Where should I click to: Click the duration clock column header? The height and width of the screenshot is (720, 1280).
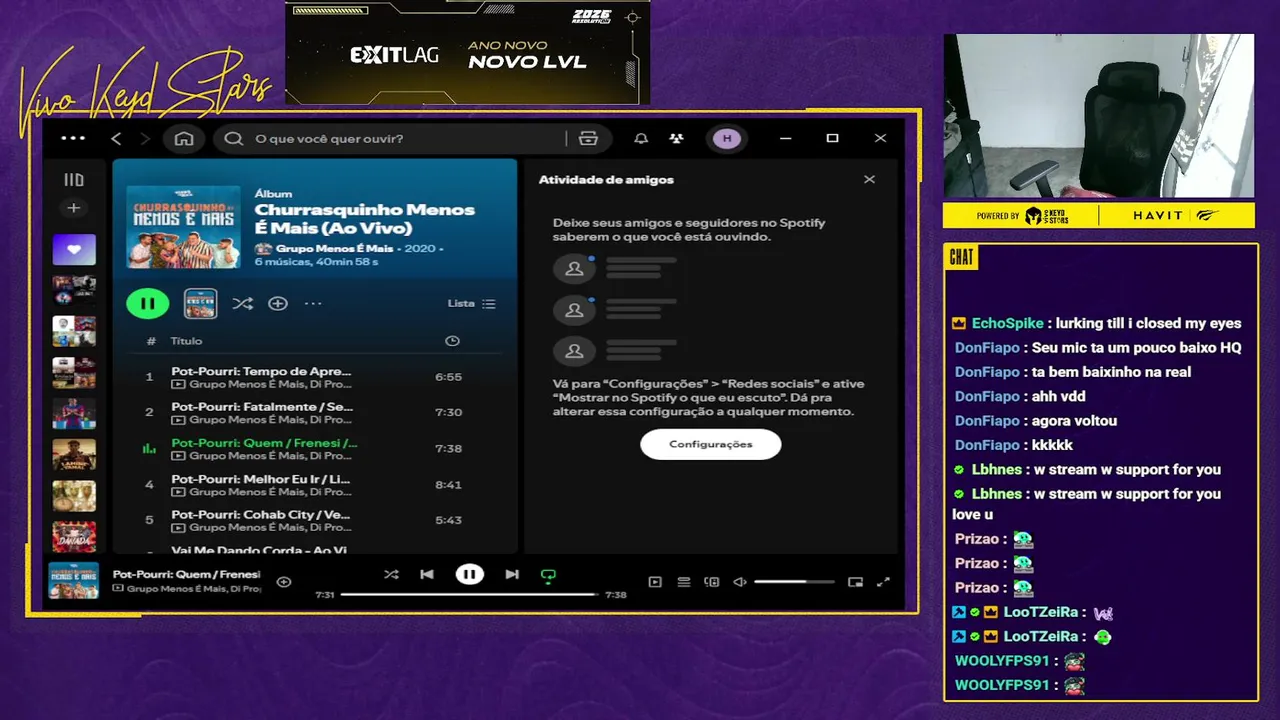(452, 341)
